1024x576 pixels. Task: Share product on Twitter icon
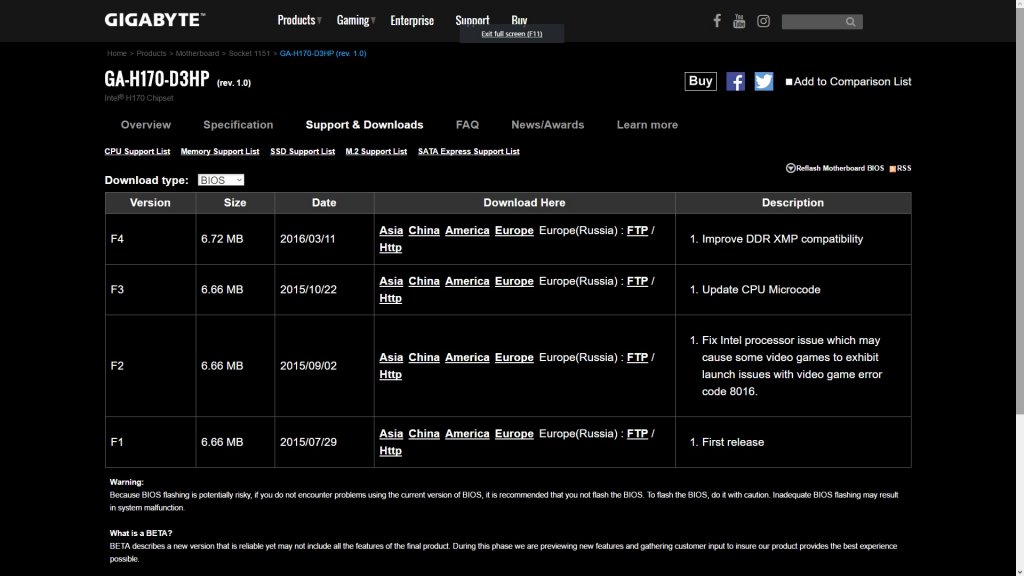pyautogui.click(x=763, y=82)
